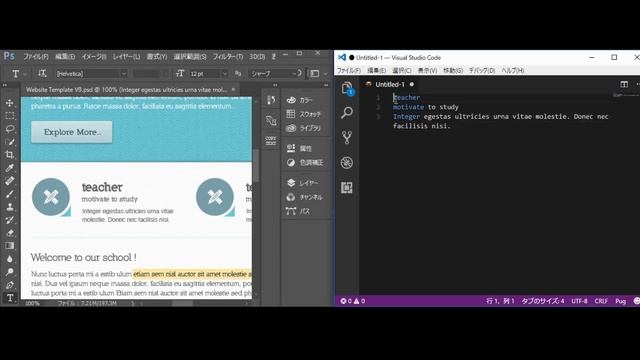Select the Brush tool
The image size is (640, 360).
(x=10, y=194)
